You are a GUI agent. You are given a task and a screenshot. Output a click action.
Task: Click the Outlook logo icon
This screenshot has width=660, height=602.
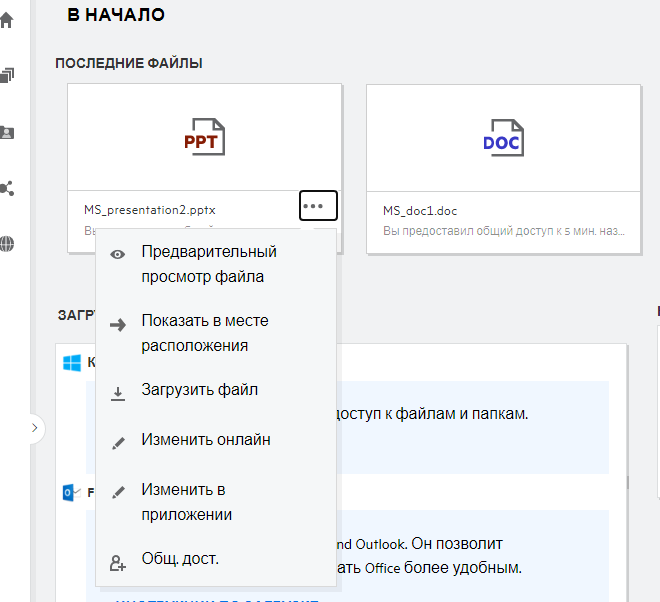pos(72,492)
